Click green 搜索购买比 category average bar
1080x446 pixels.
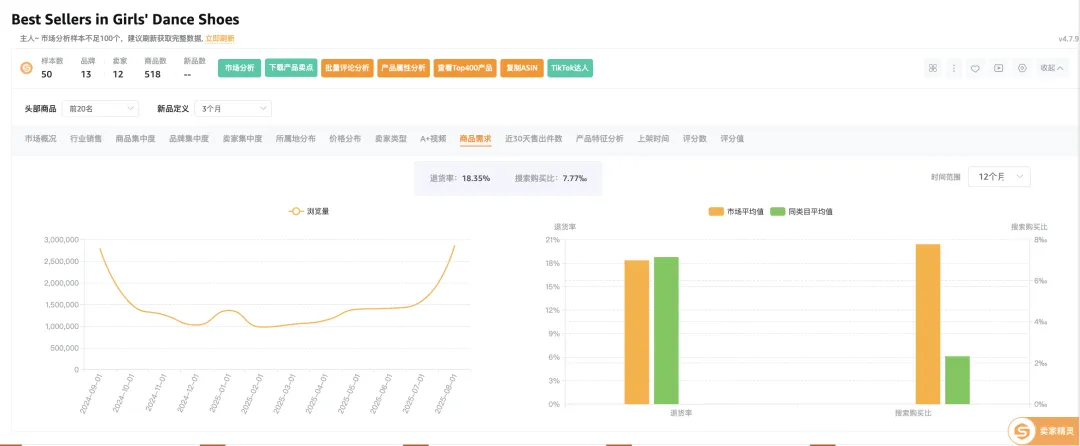pyautogui.click(x=957, y=380)
